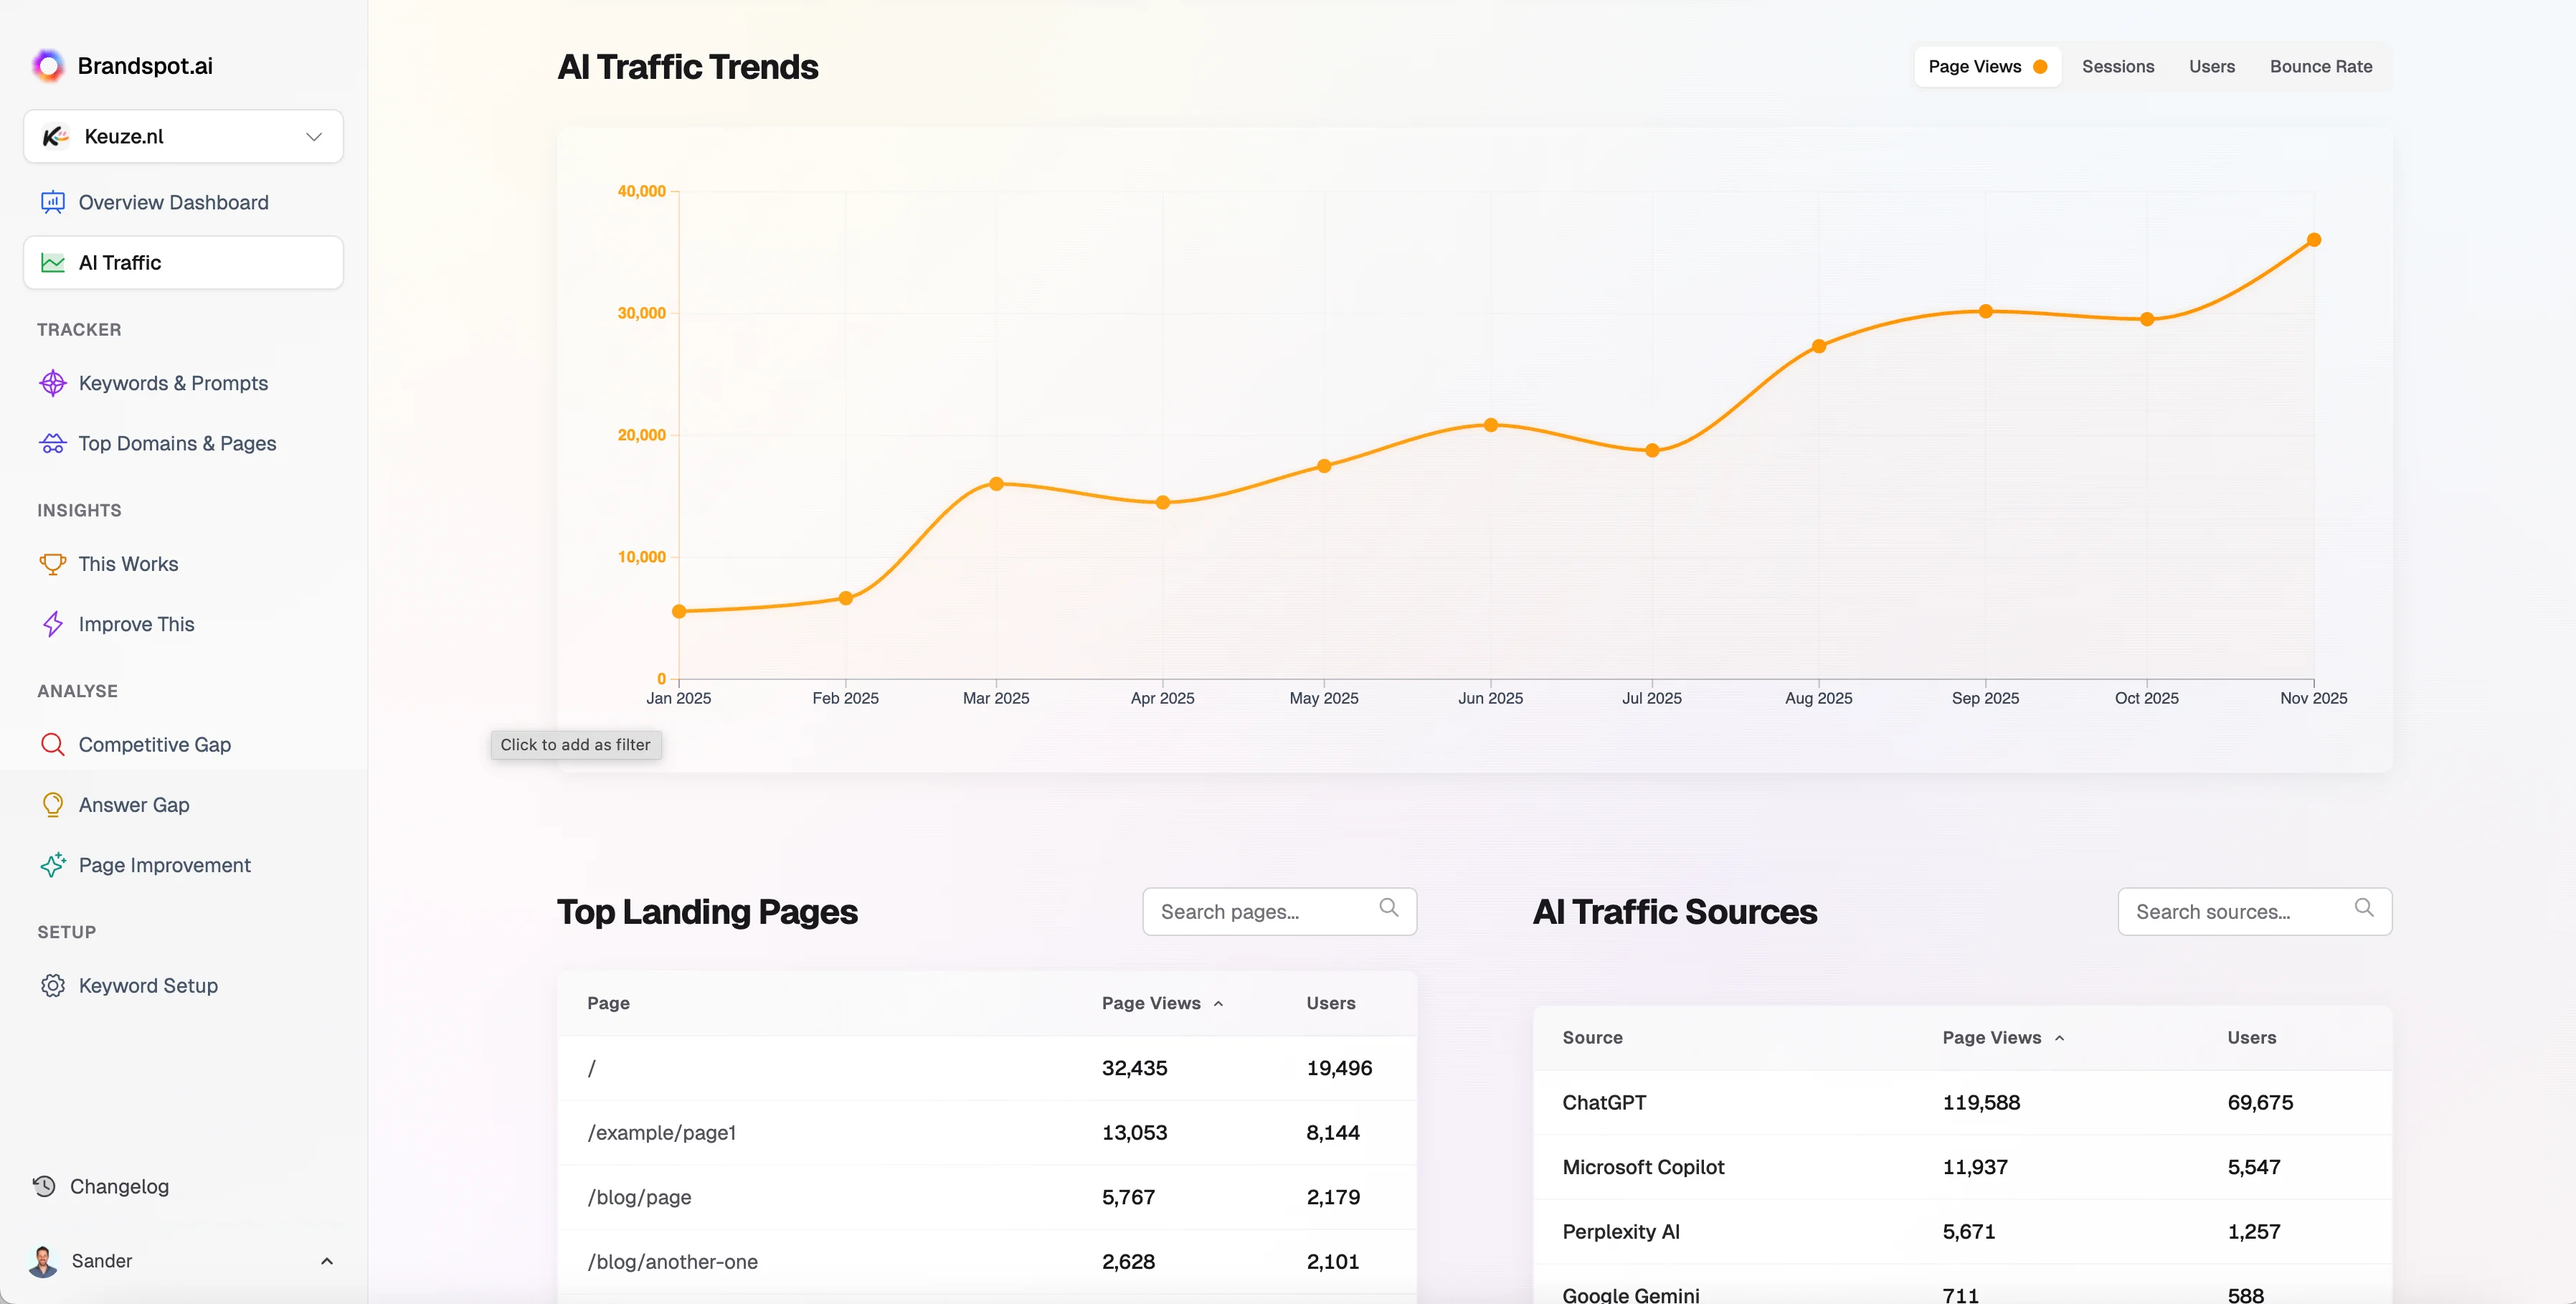The height and width of the screenshot is (1304, 2576).
Task: Click the Answer Gap lightbulb icon
Action: (x=53, y=804)
